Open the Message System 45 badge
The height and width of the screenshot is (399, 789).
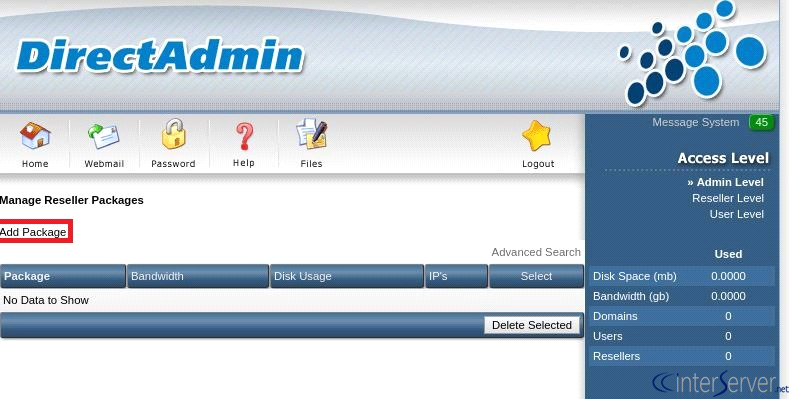(x=761, y=122)
